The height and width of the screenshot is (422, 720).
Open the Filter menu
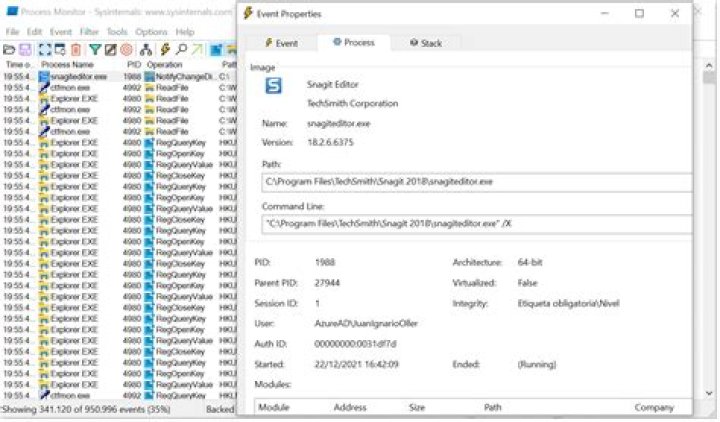pyautogui.click(x=89, y=32)
